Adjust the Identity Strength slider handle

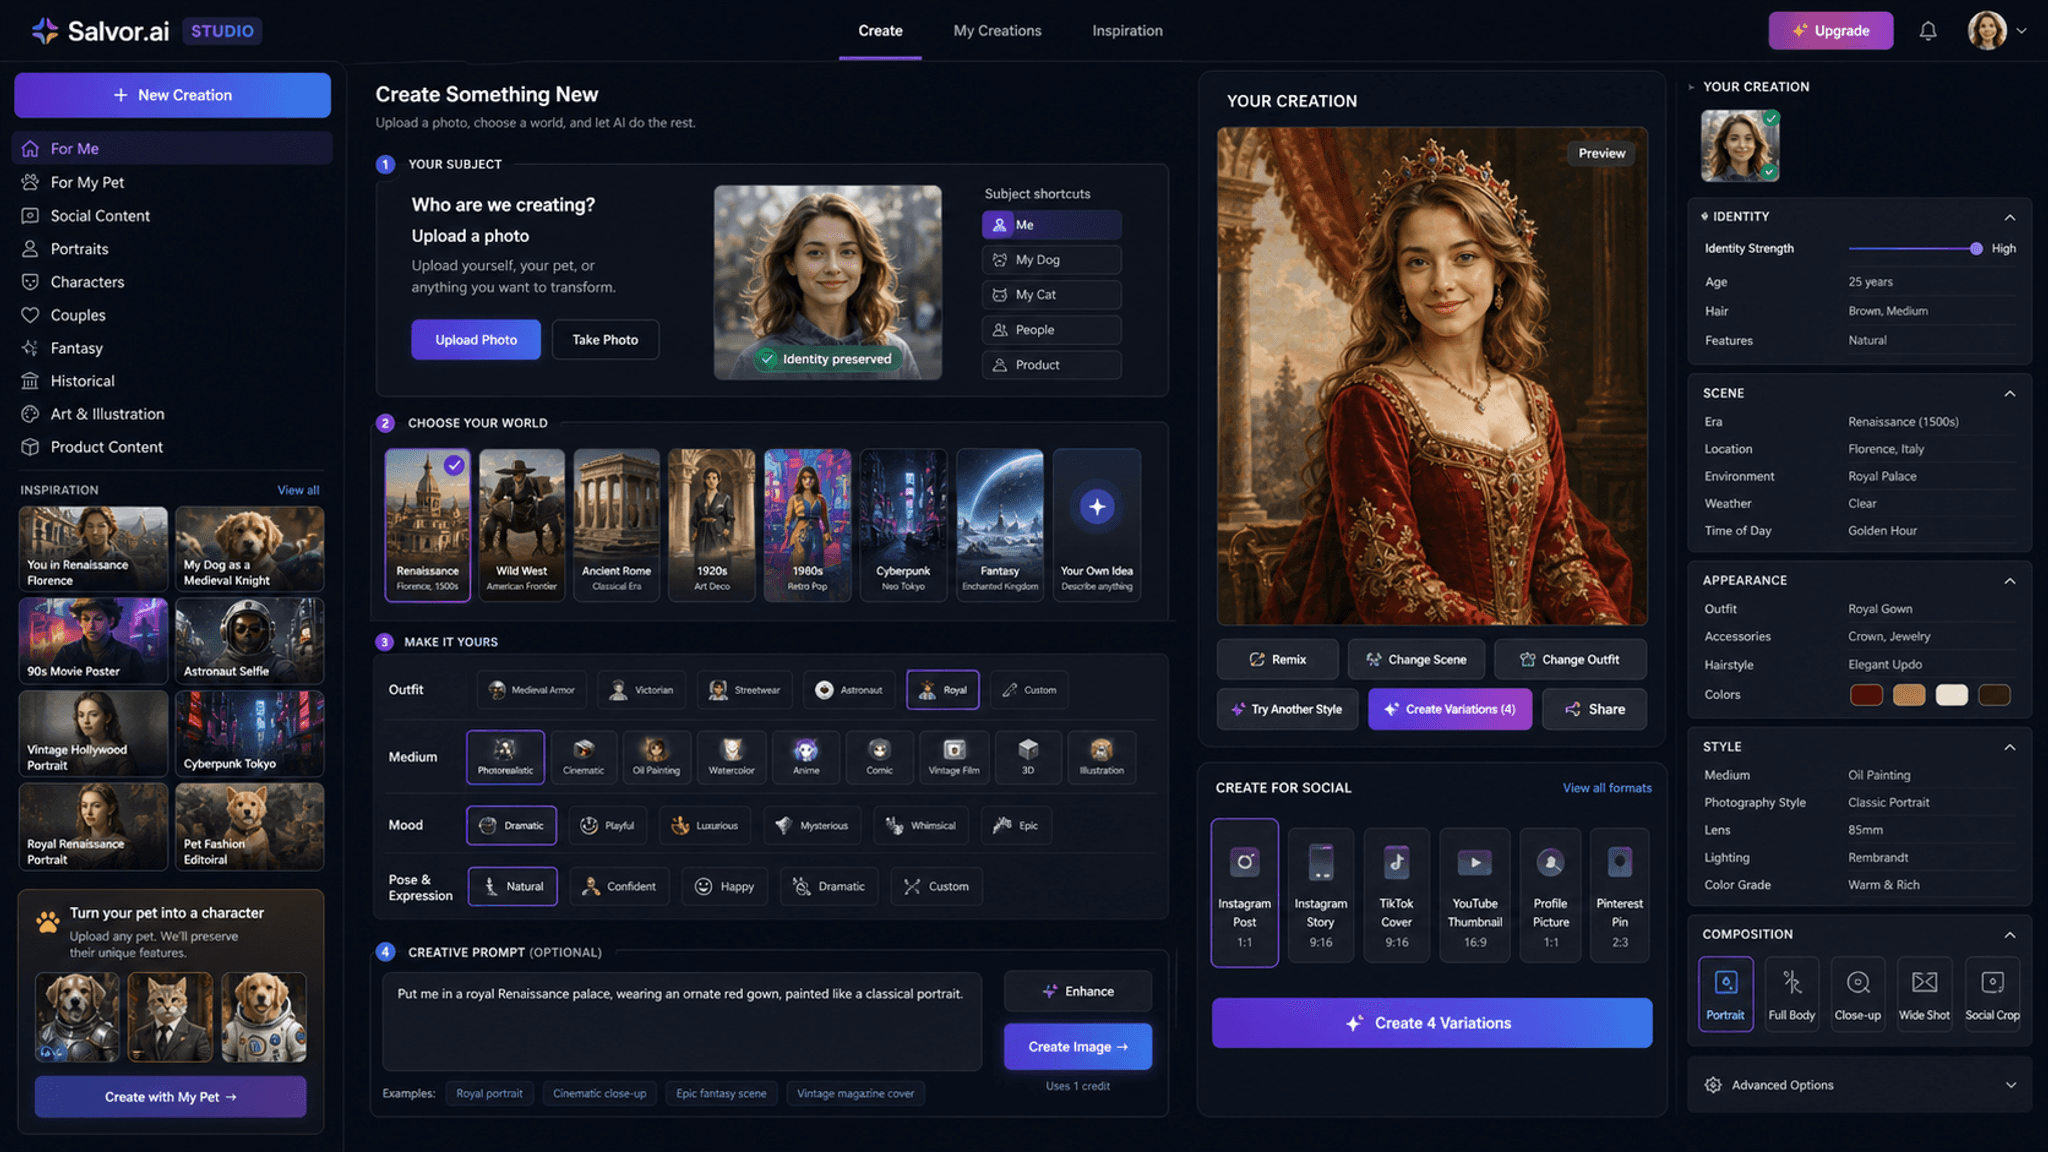(x=1976, y=248)
